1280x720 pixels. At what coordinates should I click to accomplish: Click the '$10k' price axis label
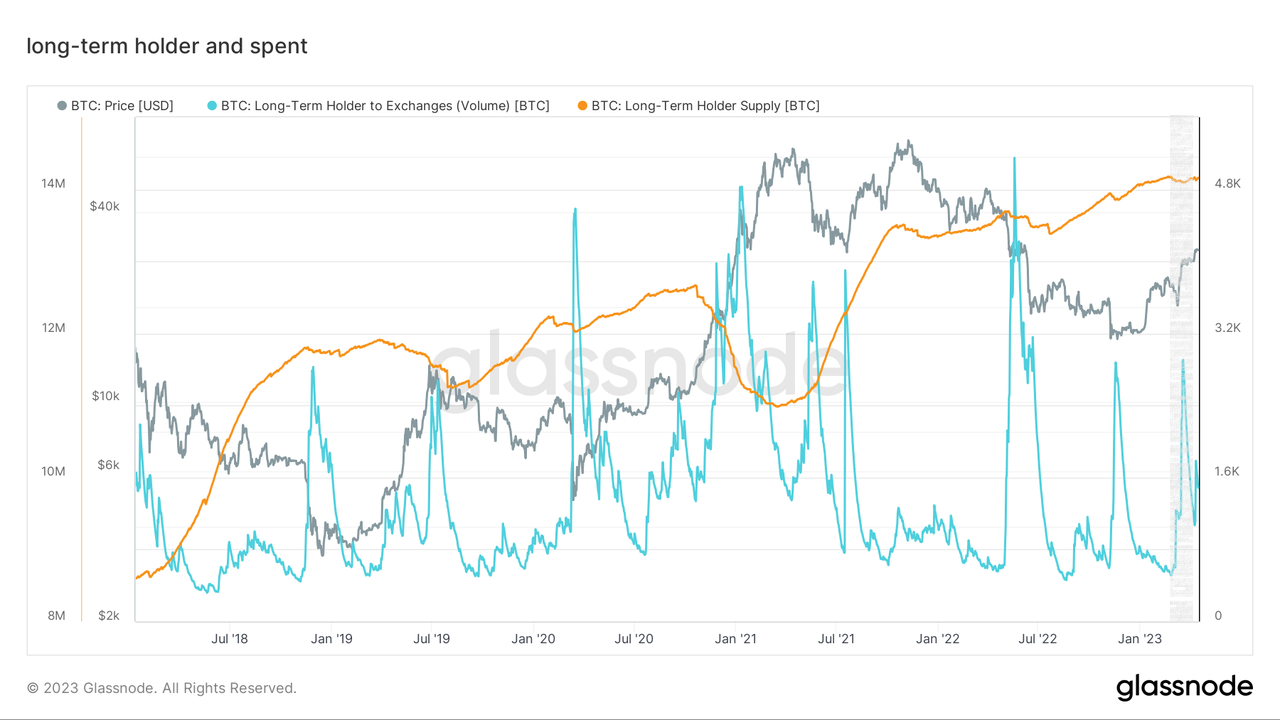point(104,396)
